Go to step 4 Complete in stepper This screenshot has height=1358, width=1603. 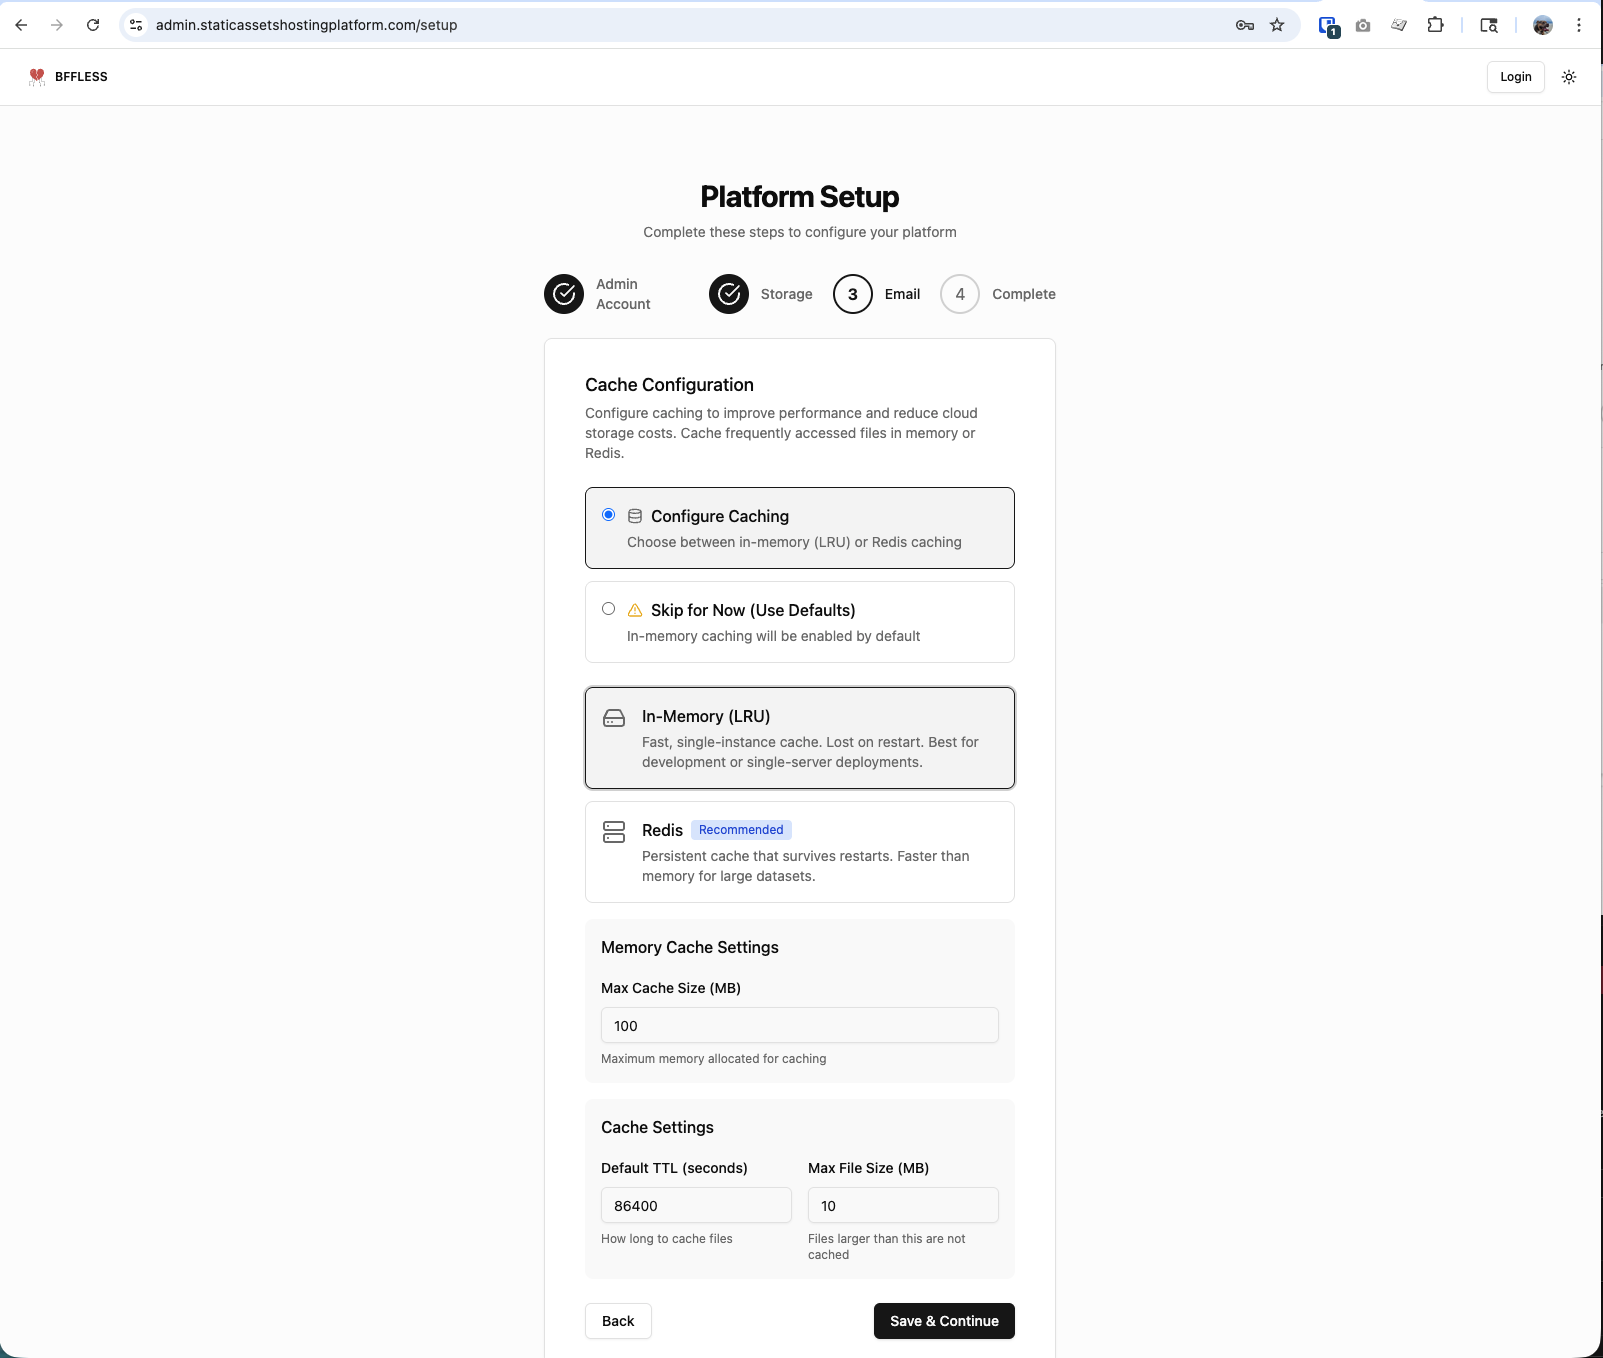pyautogui.click(x=960, y=294)
